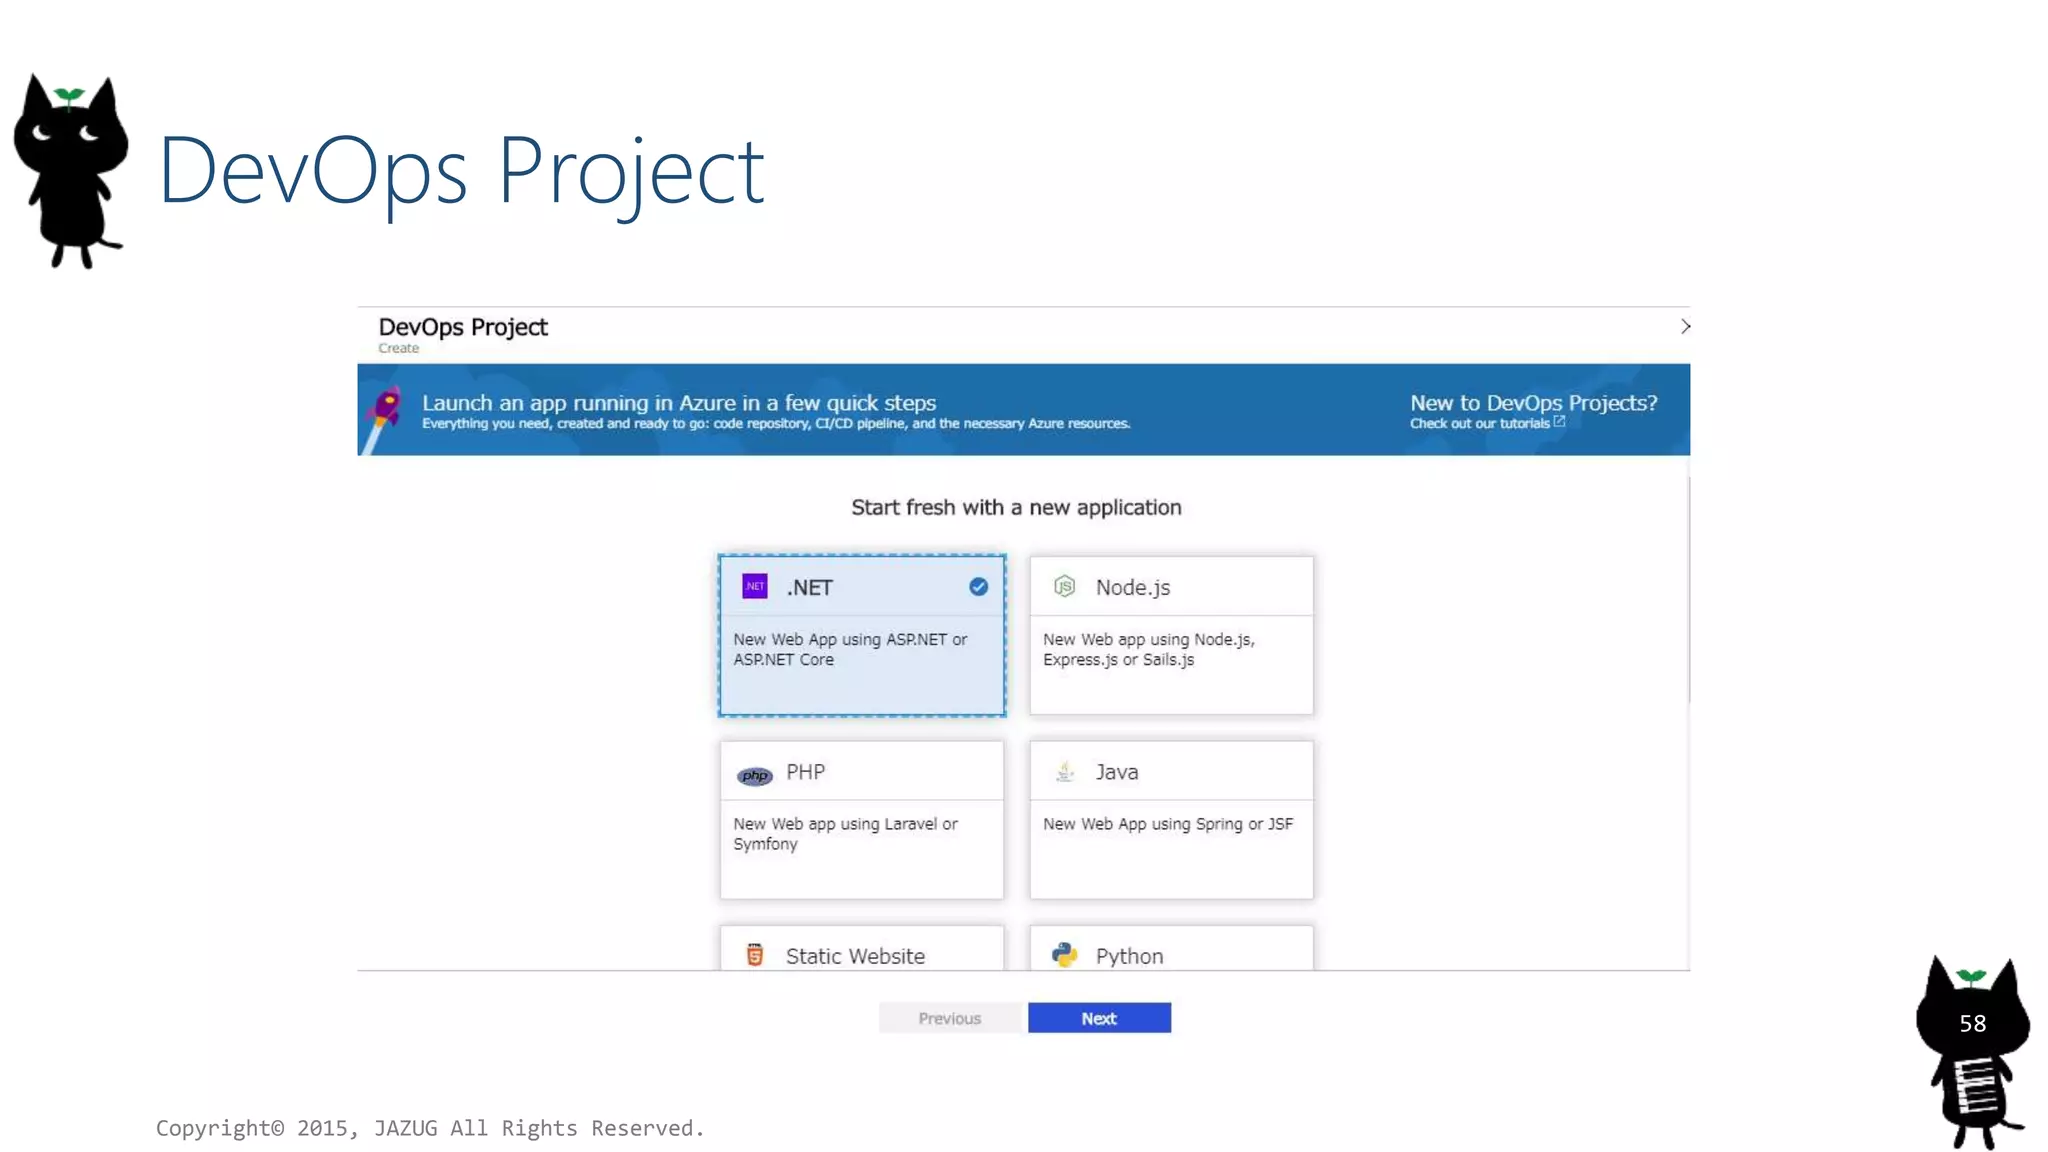Click the .NET purple logo icon
2048x1152 pixels.
click(x=755, y=586)
